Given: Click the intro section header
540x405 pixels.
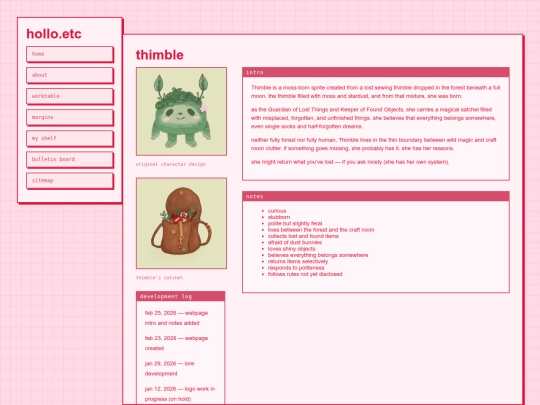Looking at the screenshot, I should coord(376,72).
